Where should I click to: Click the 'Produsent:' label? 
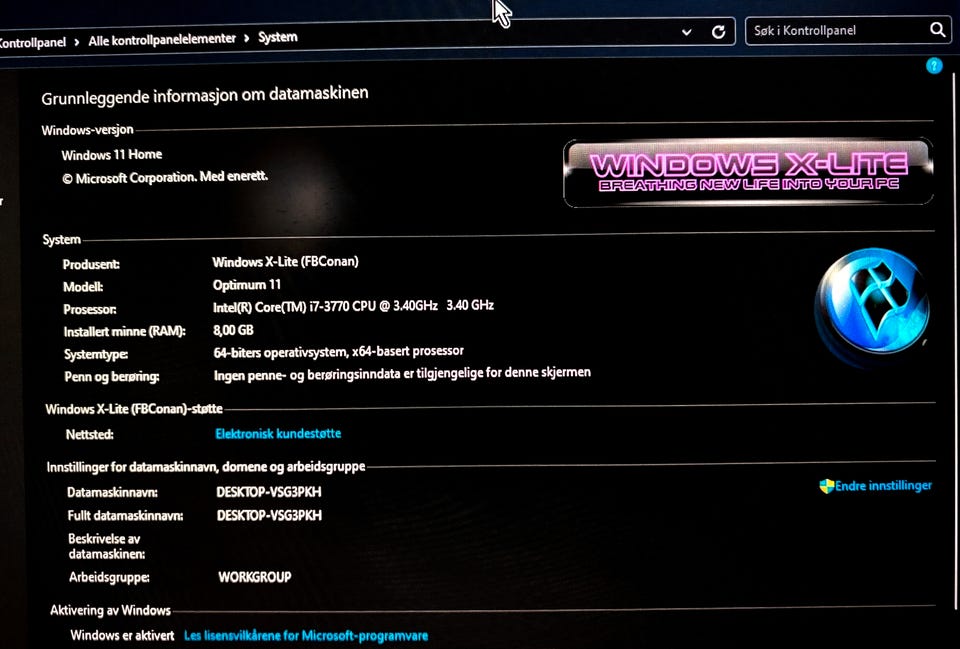pyautogui.click(x=91, y=264)
